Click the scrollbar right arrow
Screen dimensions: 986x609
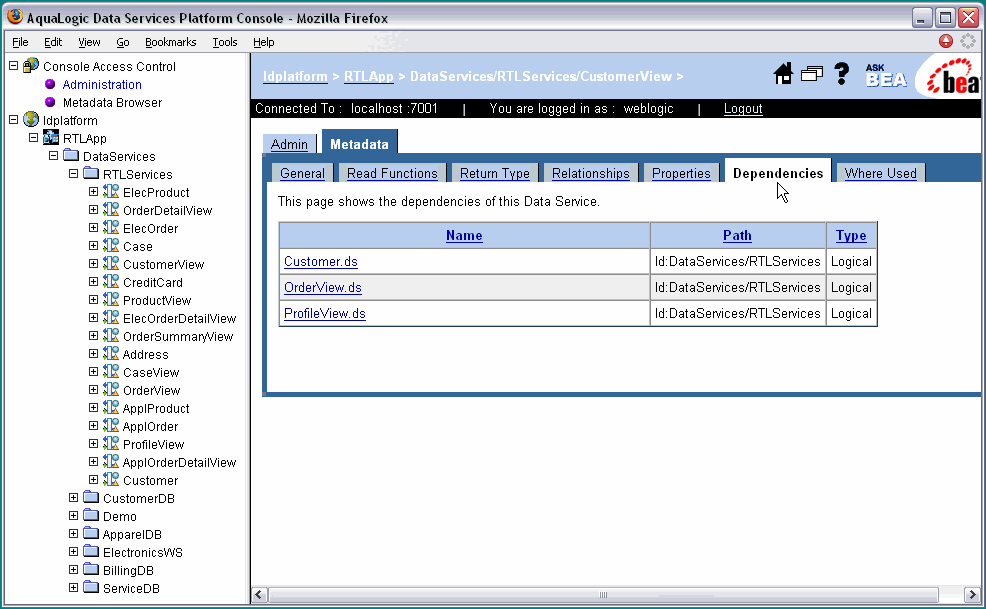click(x=972, y=595)
